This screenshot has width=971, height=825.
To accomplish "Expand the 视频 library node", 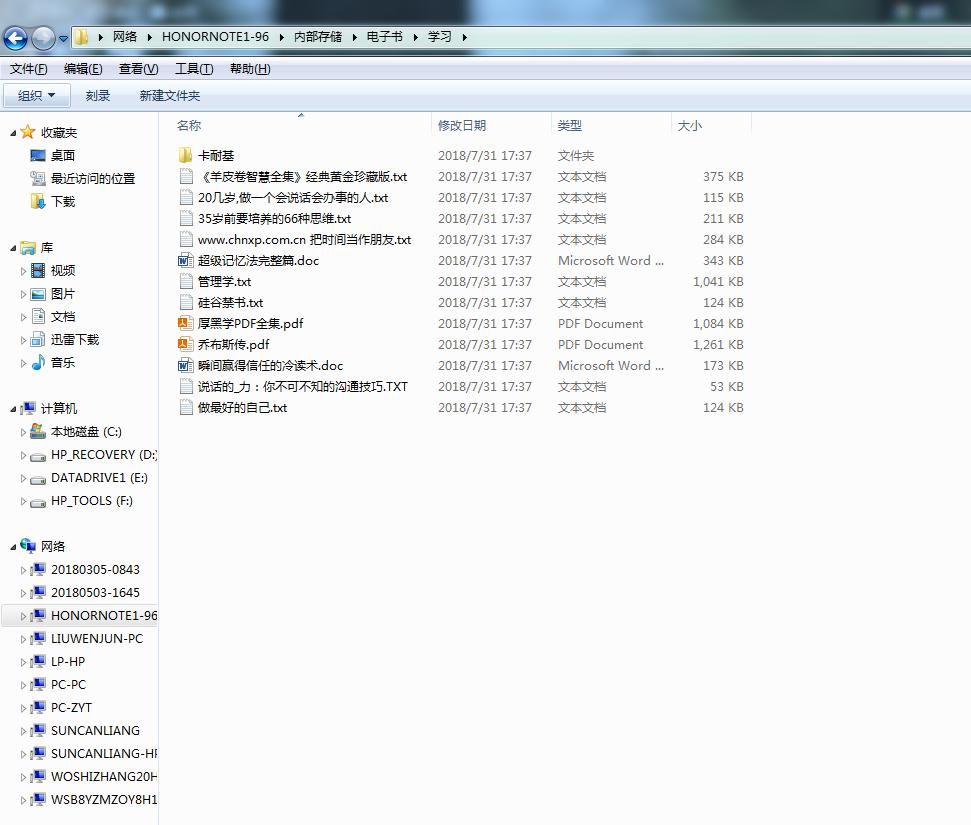I will point(23,271).
